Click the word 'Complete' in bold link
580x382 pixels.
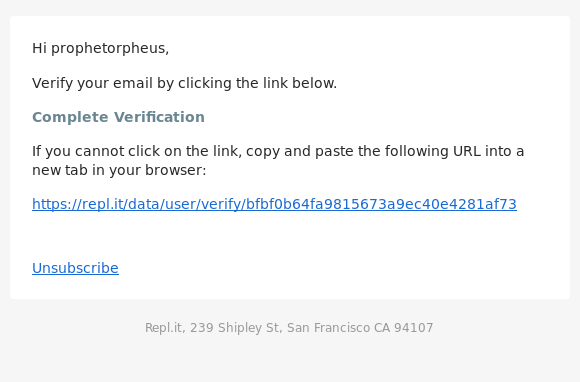70,117
